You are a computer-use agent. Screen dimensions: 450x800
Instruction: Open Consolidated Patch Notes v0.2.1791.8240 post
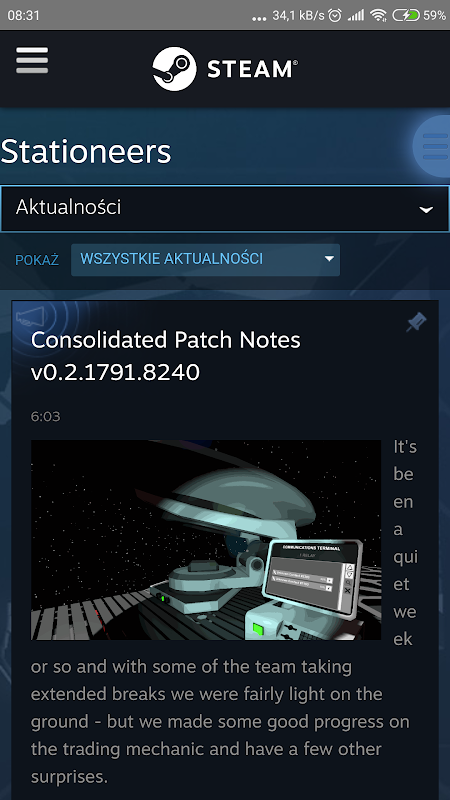166,356
